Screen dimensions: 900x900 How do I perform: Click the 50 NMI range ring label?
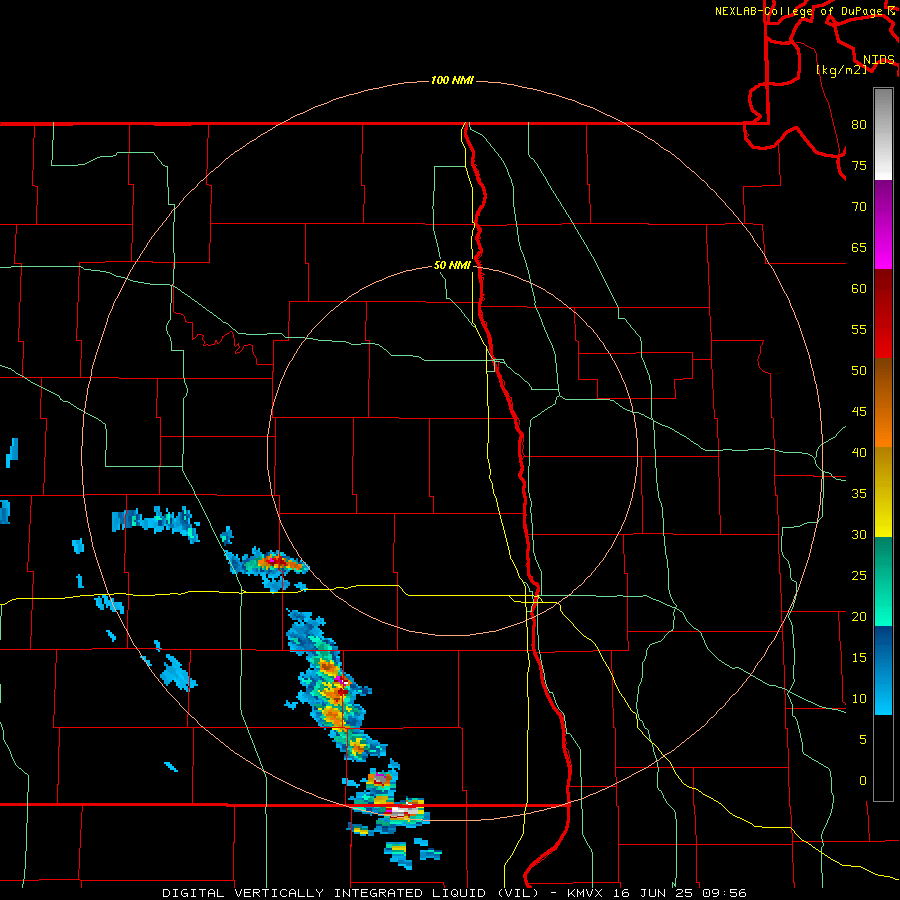(x=452, y=265)
